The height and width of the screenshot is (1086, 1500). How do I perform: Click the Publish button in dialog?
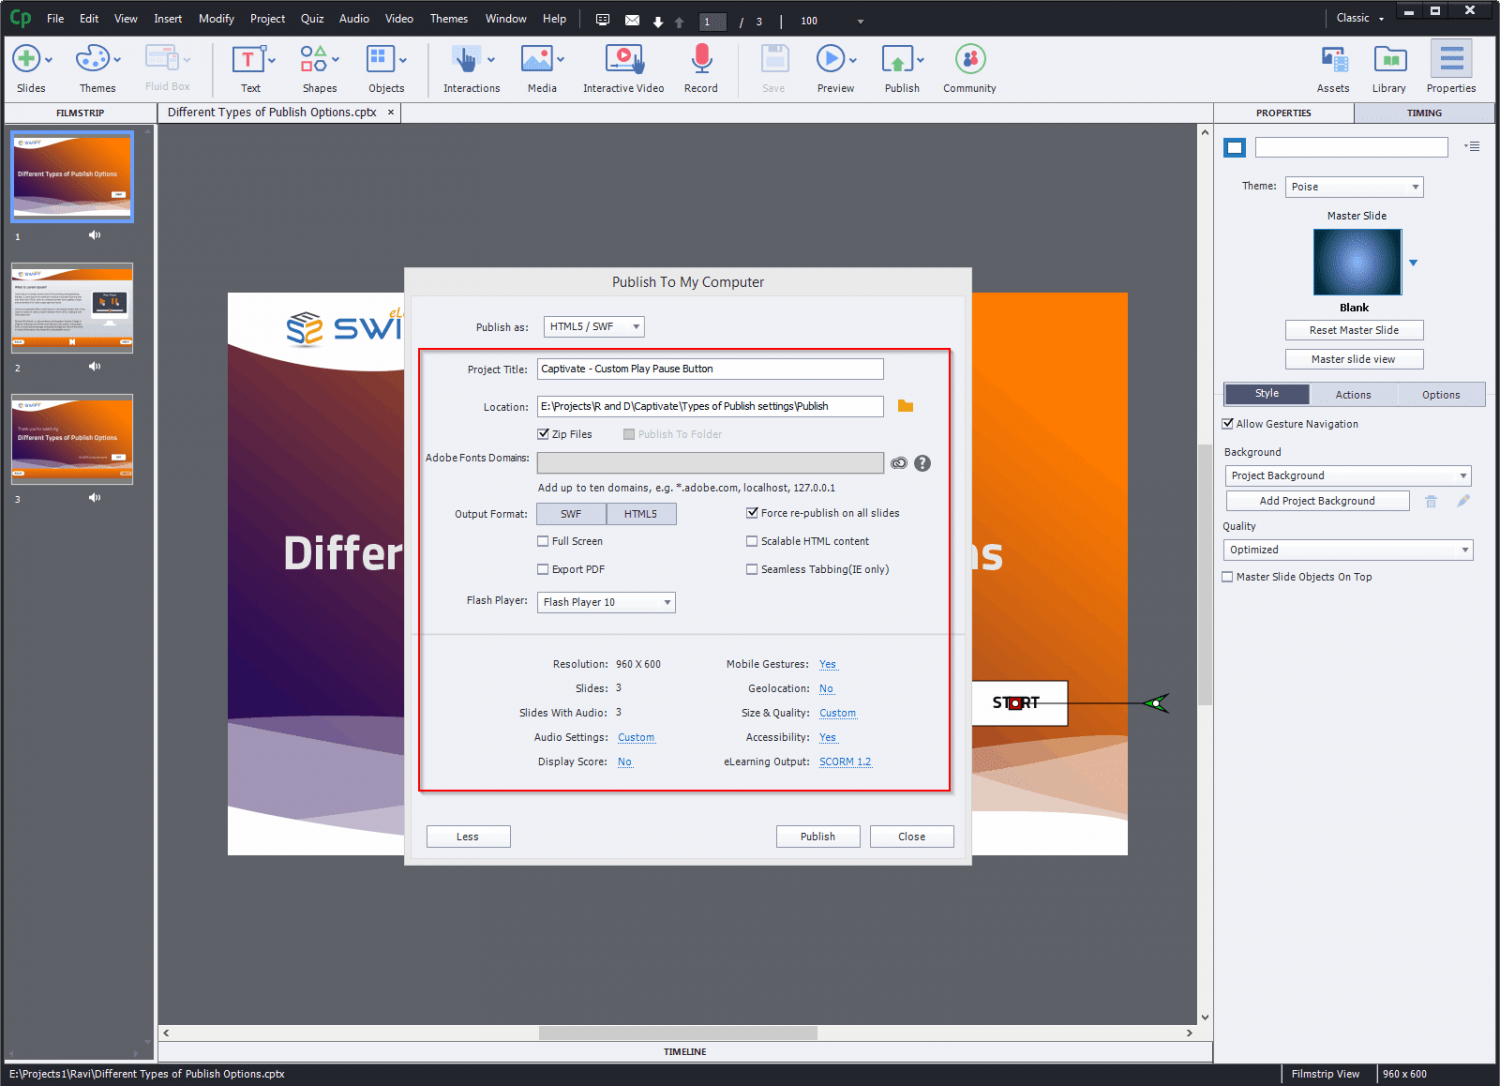[x=818, y=837]
